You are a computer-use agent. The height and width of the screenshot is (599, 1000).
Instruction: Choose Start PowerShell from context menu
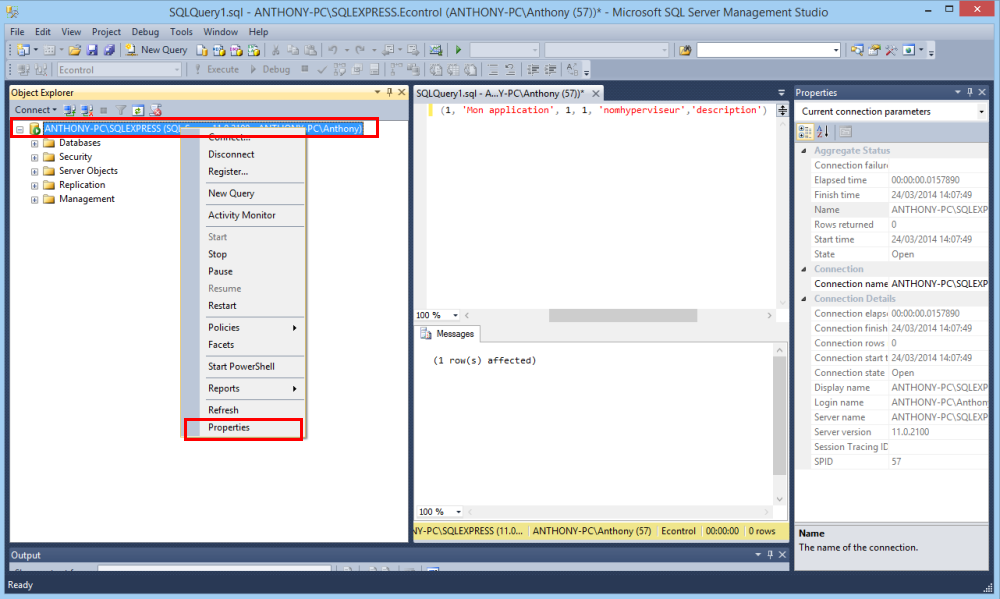click(x=243, y=367)
